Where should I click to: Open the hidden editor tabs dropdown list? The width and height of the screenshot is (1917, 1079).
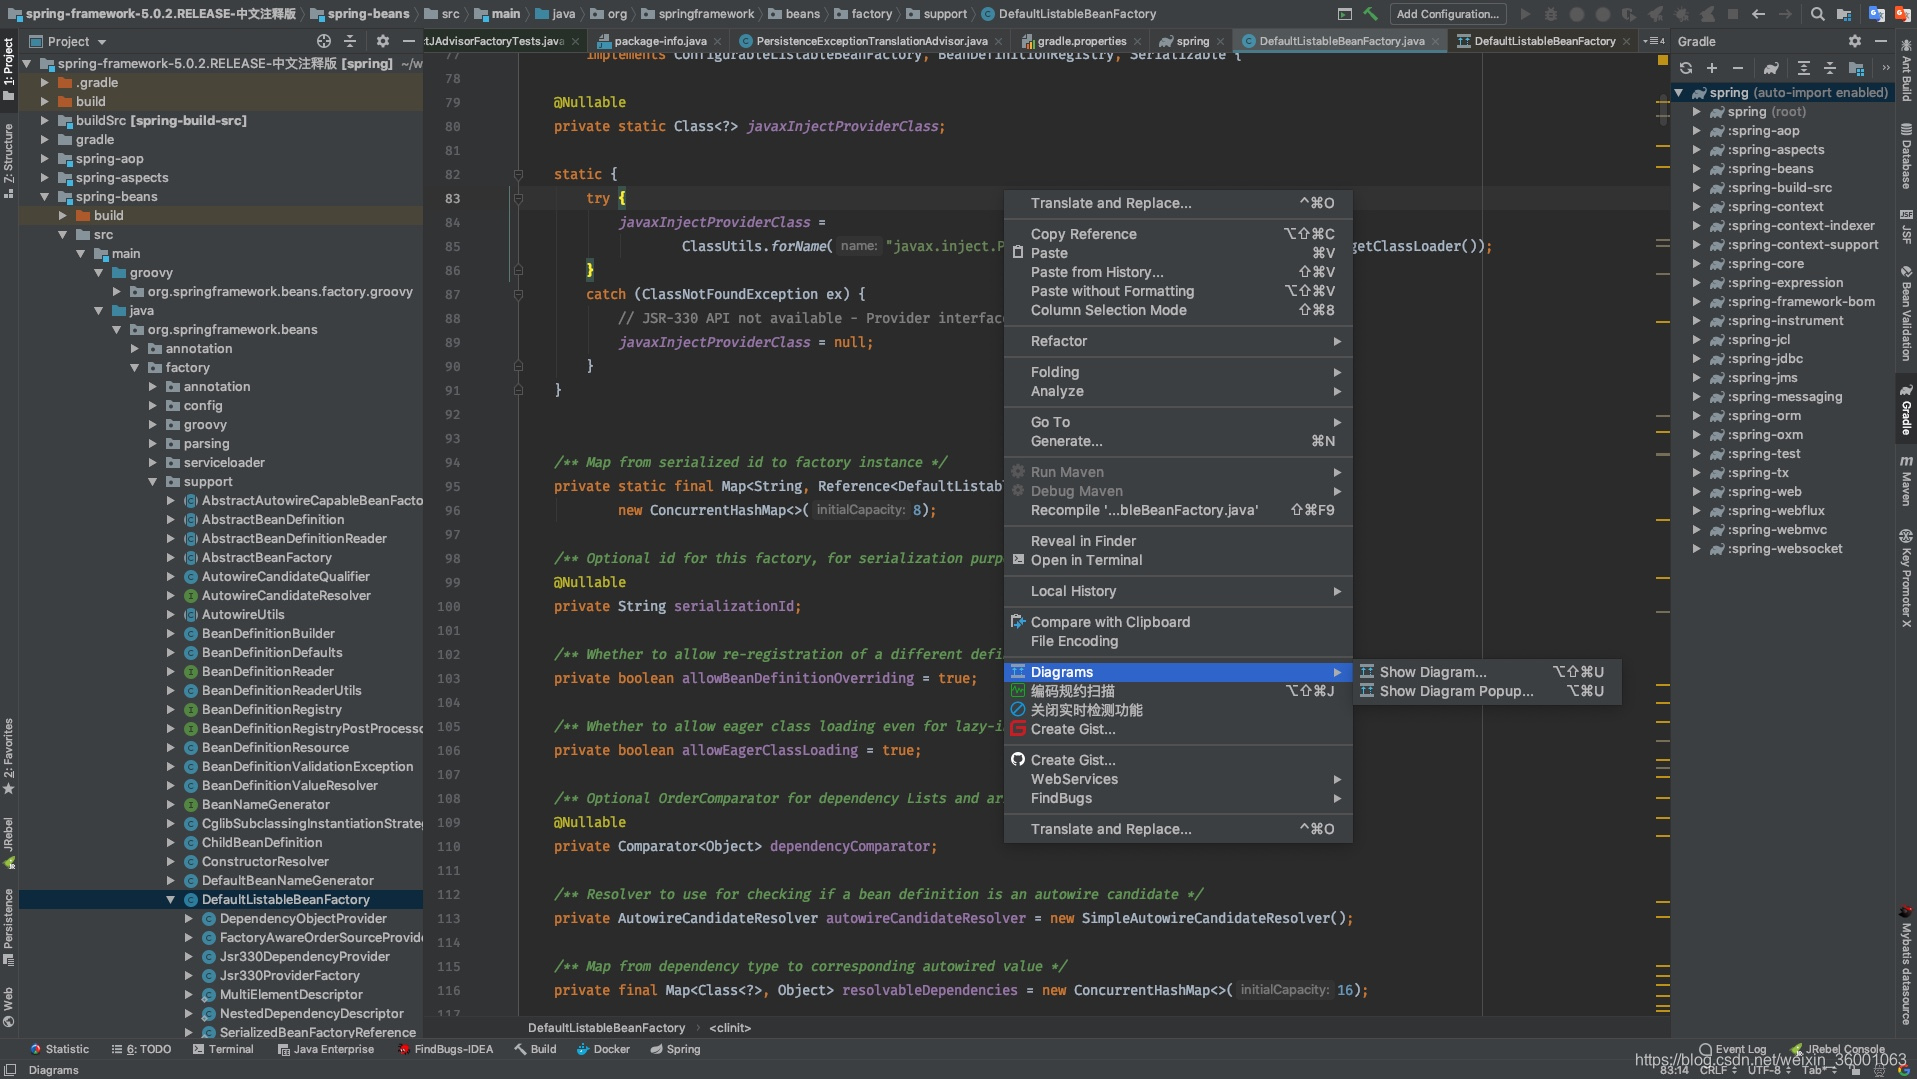(1654, 41)
